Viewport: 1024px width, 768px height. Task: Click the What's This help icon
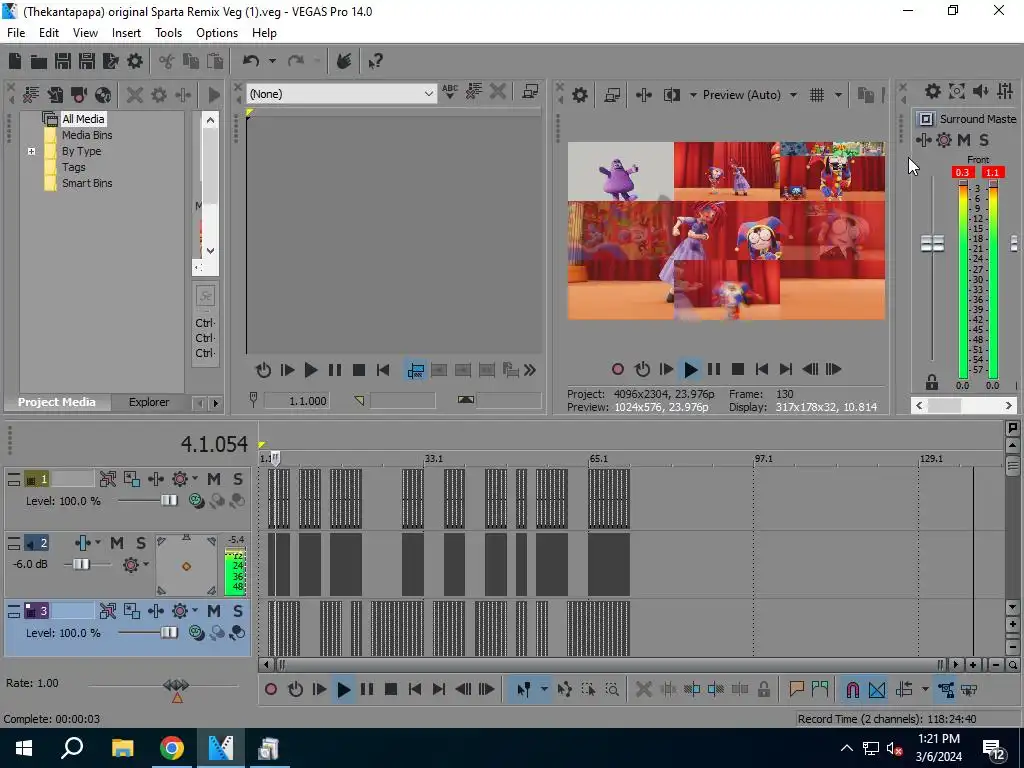coord(375,61)
